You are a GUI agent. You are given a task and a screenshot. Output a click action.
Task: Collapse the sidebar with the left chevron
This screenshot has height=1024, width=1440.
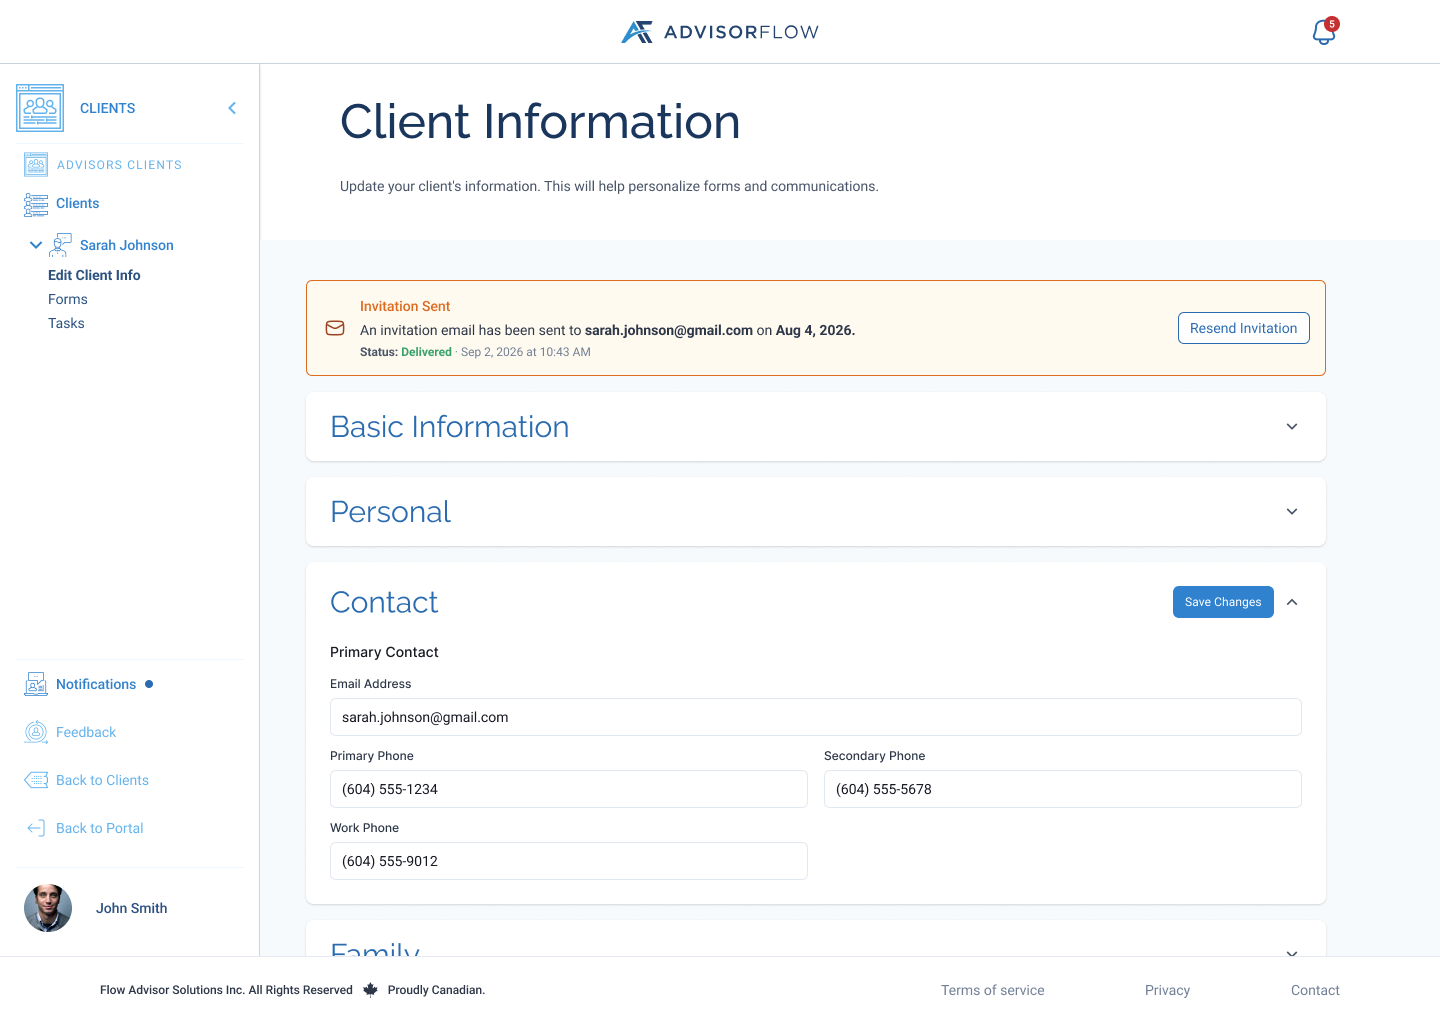pos(232,108)
